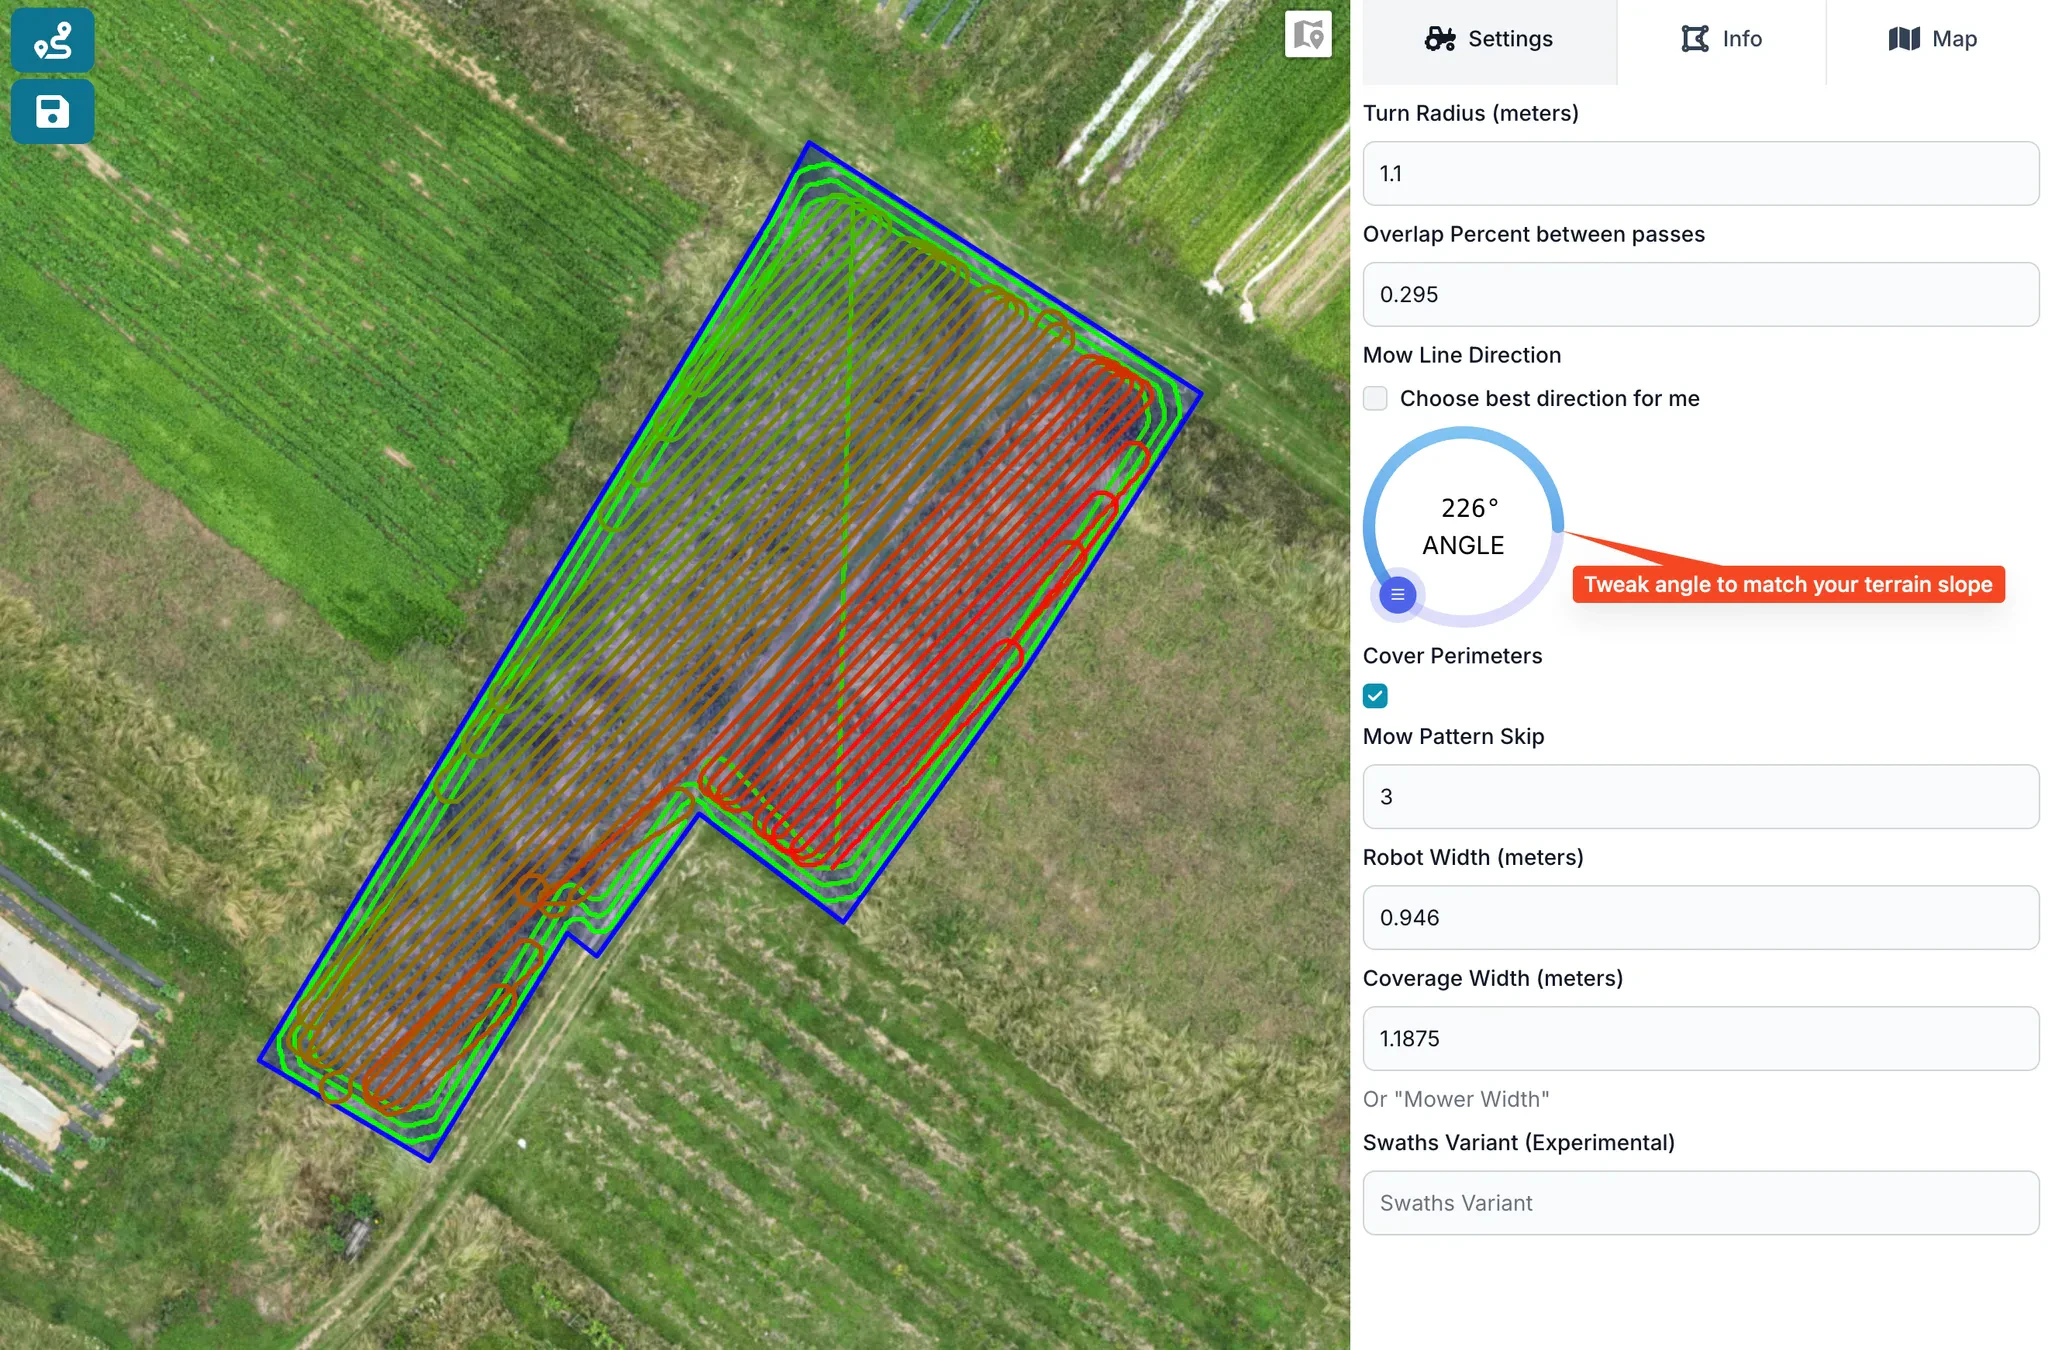Click the Coverage Width input field
Screen dimensions: 2048x1350
click(x=1700, y=1039)
